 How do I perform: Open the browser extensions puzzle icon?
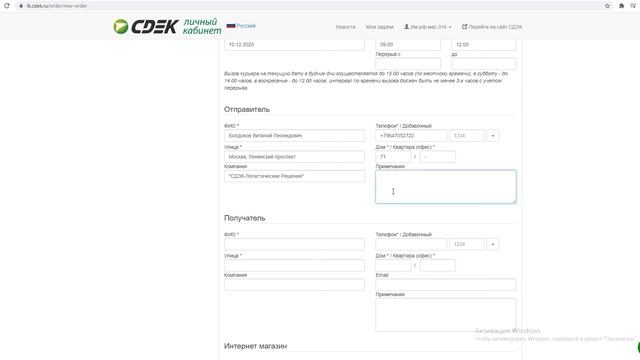point(621,6)
